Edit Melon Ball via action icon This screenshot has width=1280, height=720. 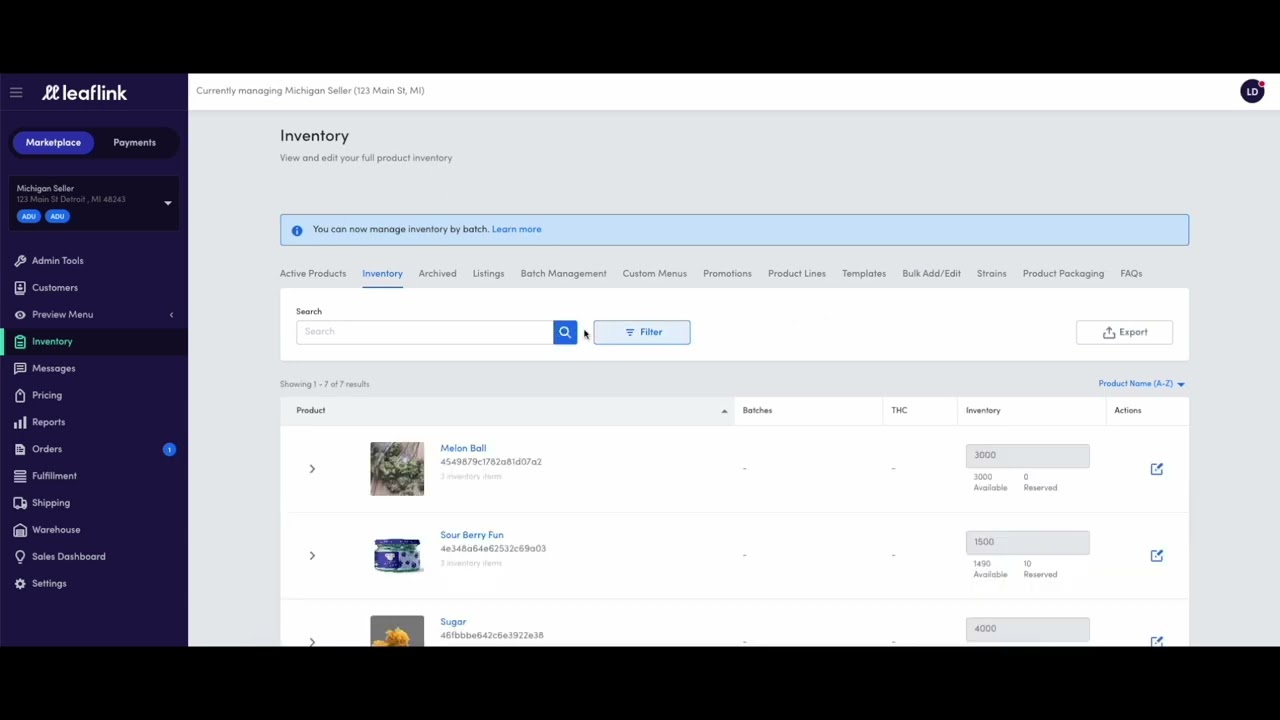1157,469
